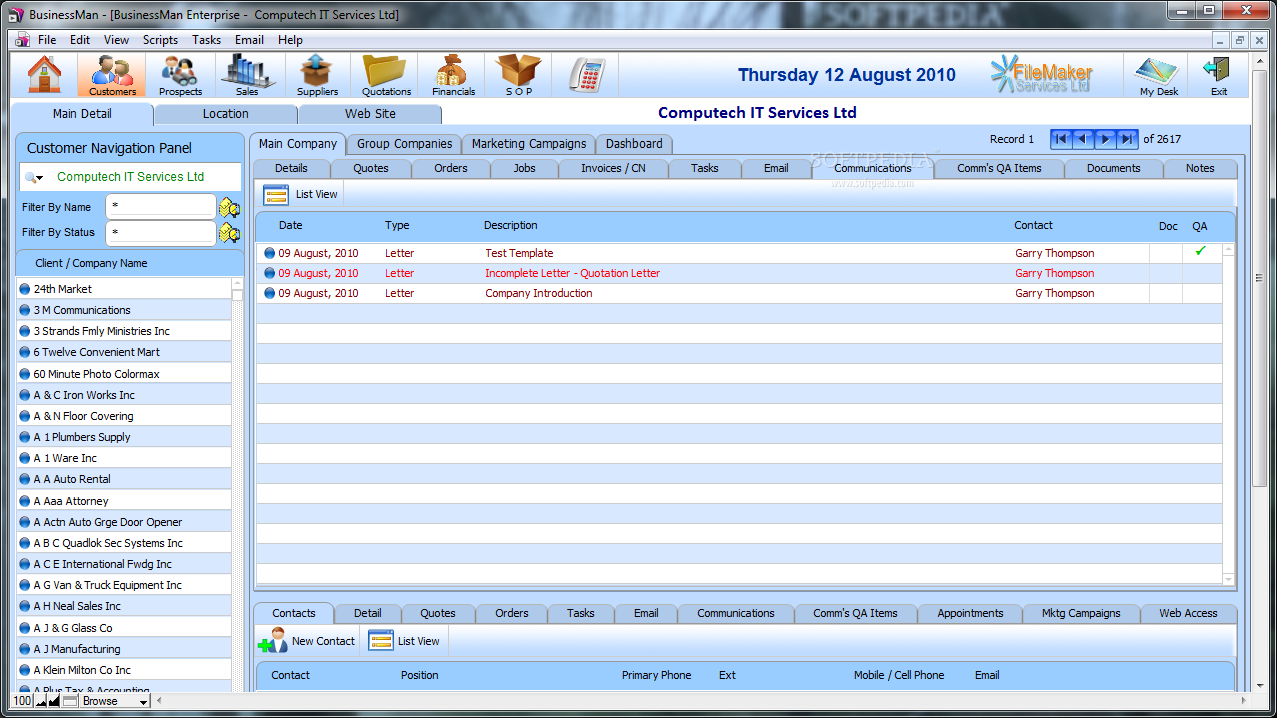Open the Documents tab

point(1114,168)
